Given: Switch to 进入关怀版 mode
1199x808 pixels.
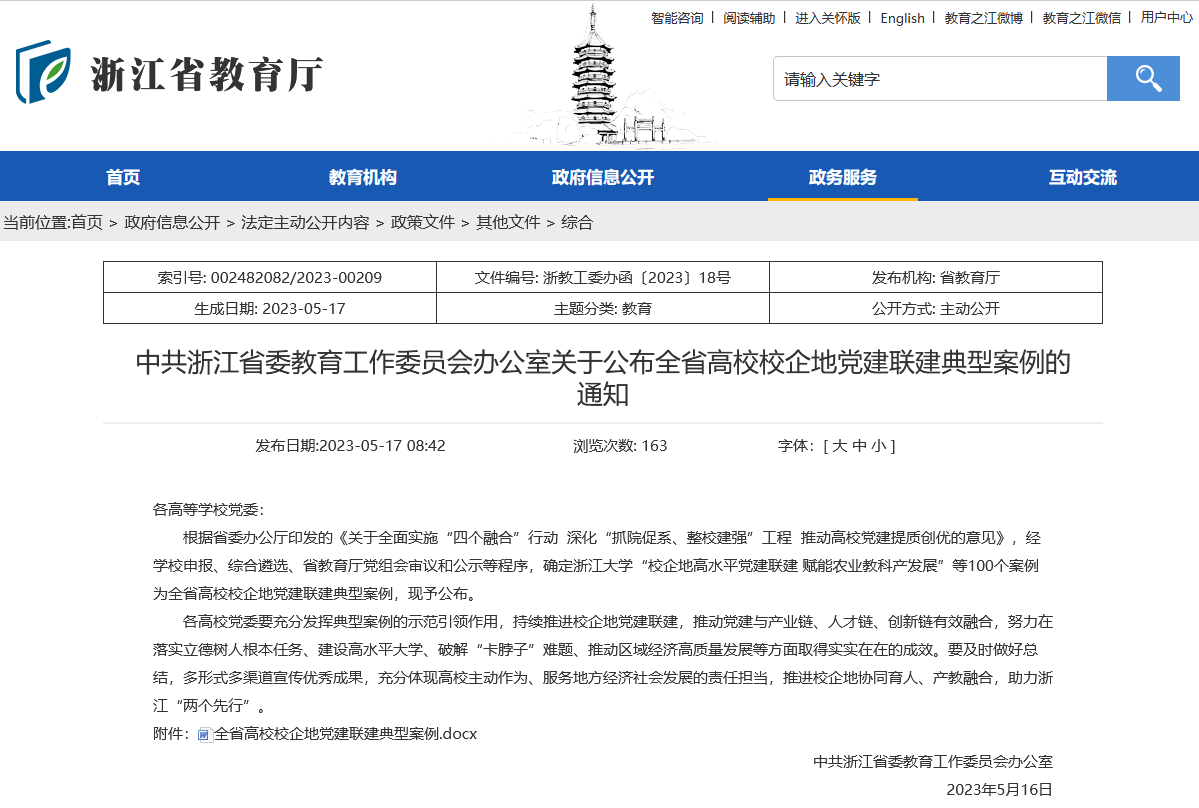Looking at the screenshot, I should (827, 18).
